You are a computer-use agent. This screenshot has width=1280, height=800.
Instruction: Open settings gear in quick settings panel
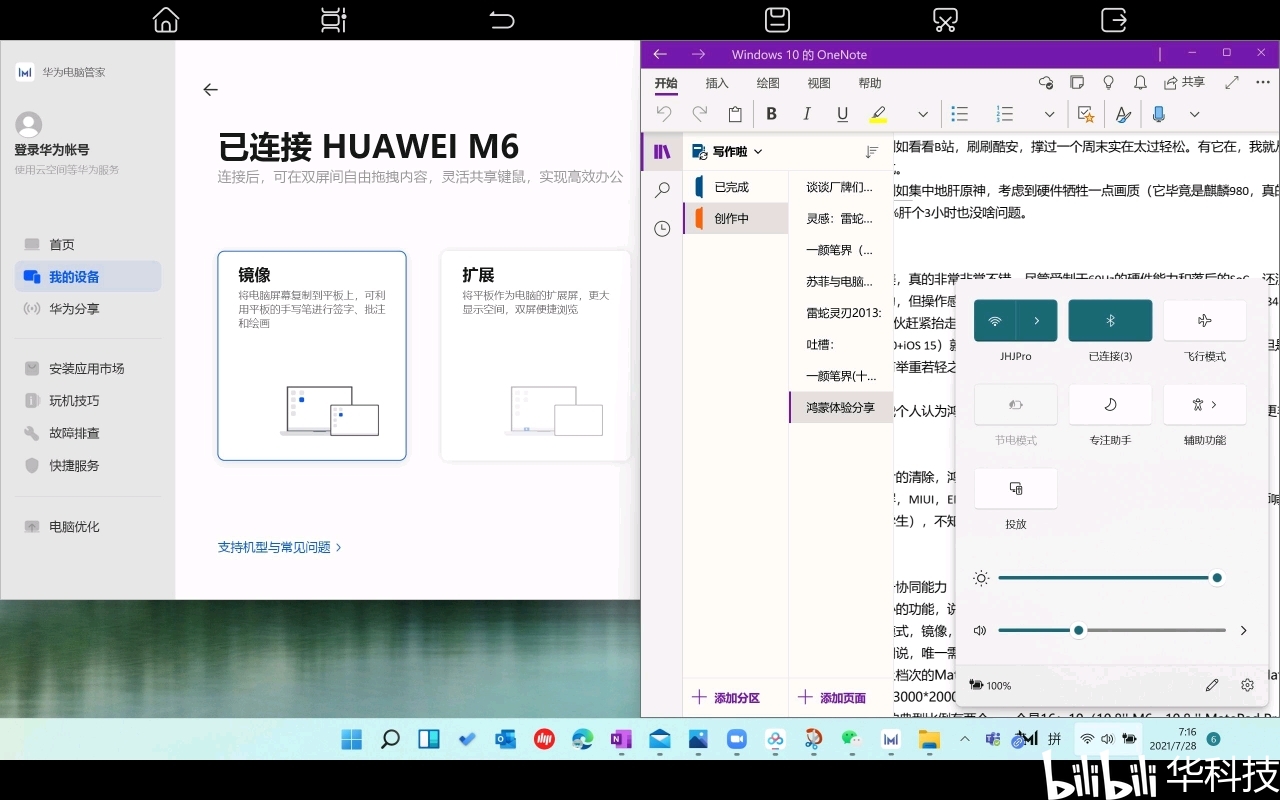point(1247,685)
